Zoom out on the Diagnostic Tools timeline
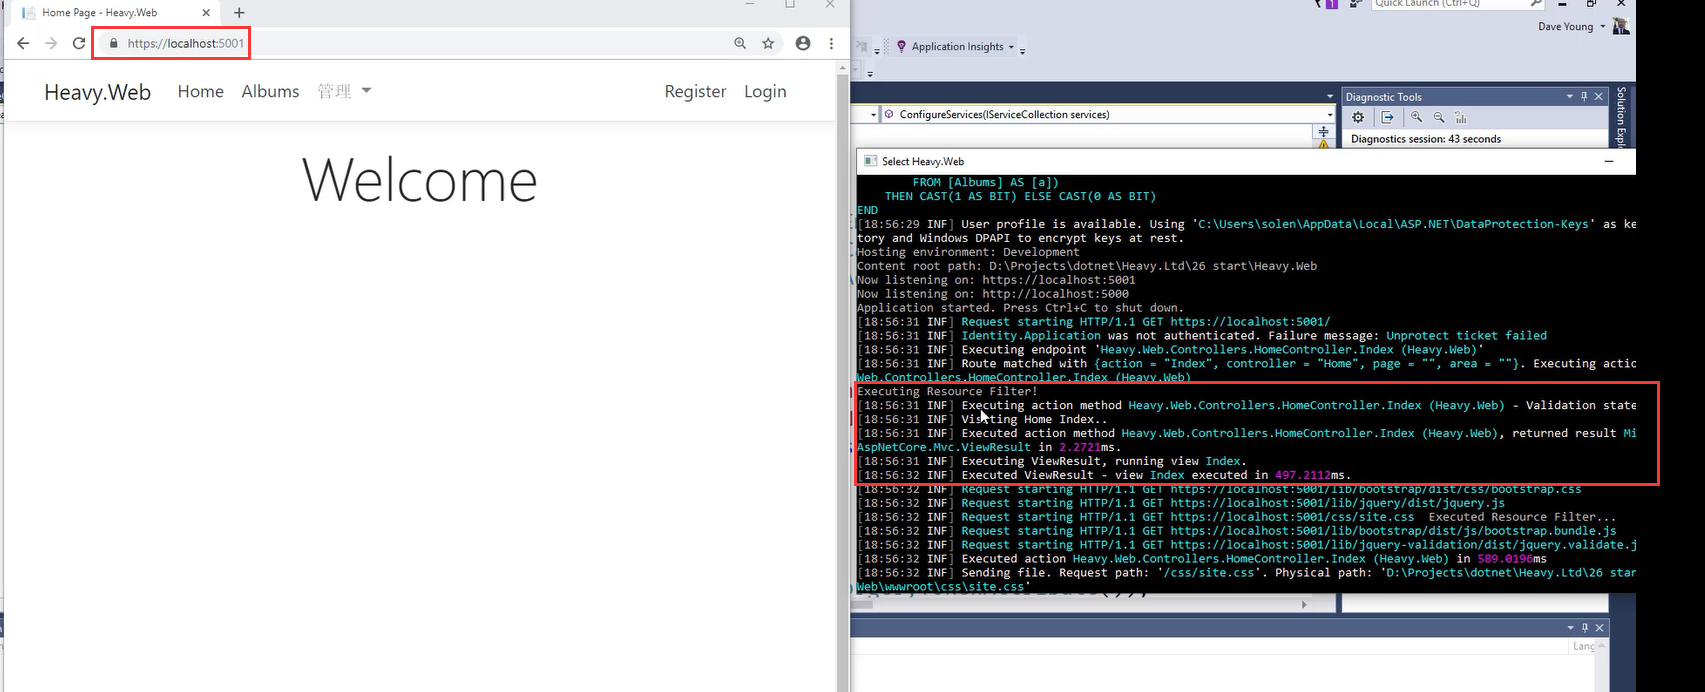The width and height of the screenshot is (1705, 692). point(1439,118)
